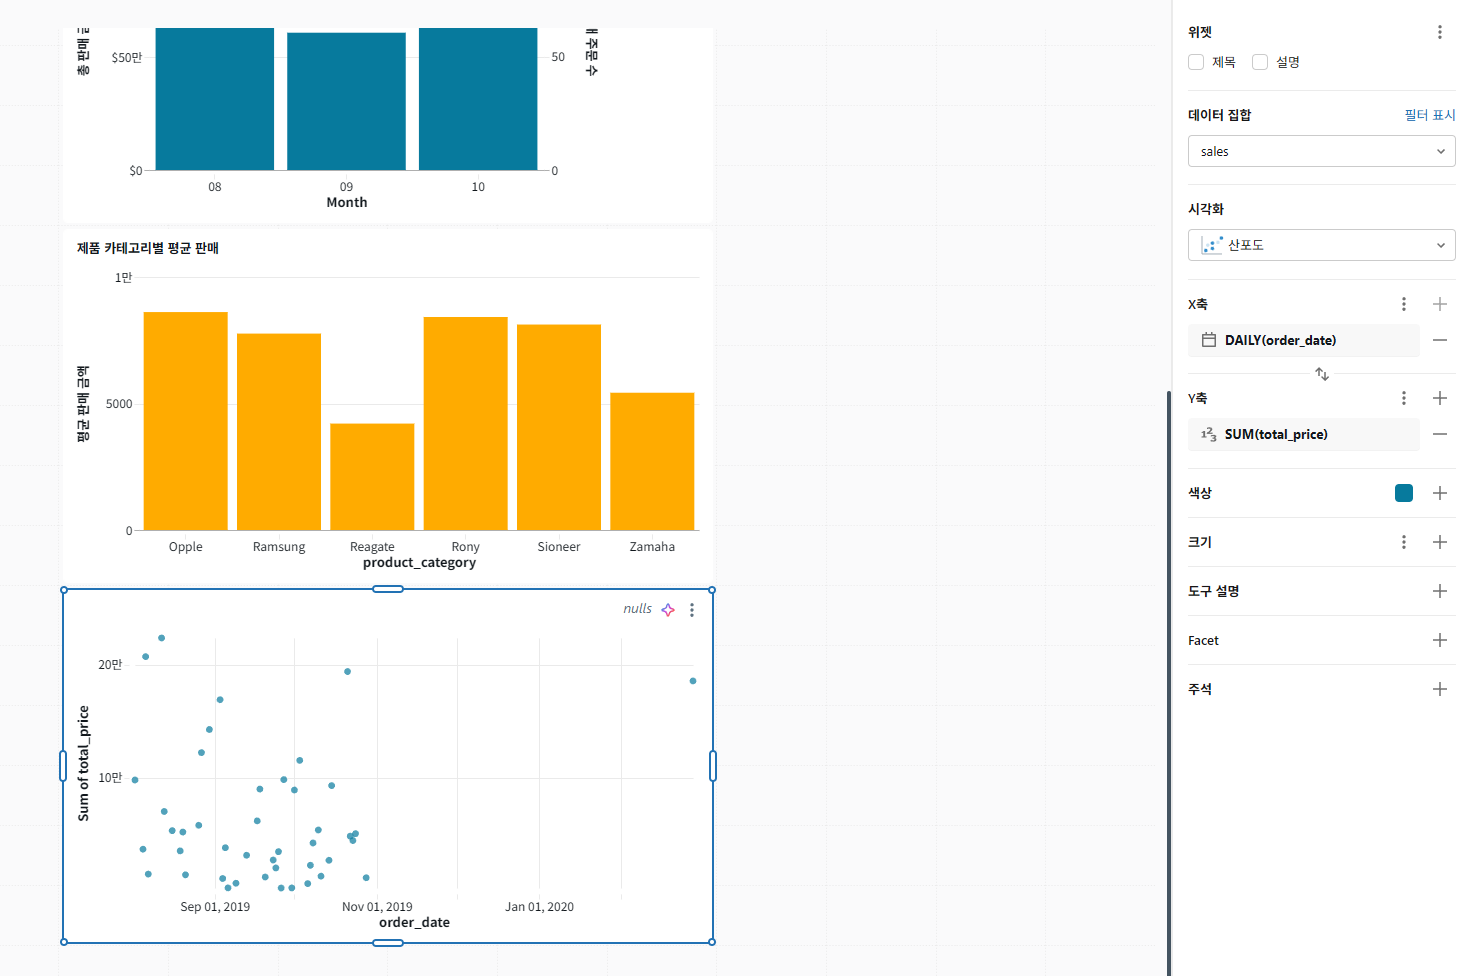The height and width of the screenshot is (976, 1458).
Task: Open the widget section kebab menu
Action: (x=1440, y=32)
